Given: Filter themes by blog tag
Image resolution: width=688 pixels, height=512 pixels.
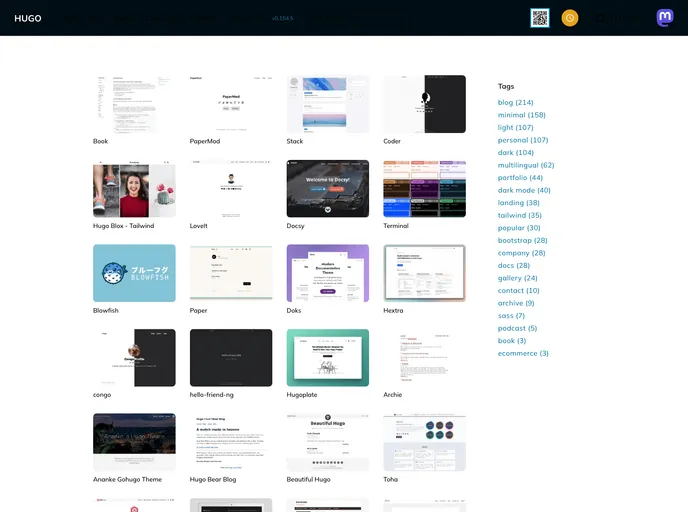Looking at the screenshot, I should click(x=515, y=102).
